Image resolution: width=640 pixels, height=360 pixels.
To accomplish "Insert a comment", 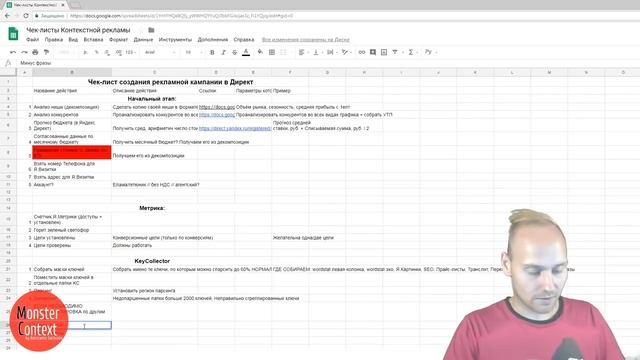I will click(x=373, y=52).
